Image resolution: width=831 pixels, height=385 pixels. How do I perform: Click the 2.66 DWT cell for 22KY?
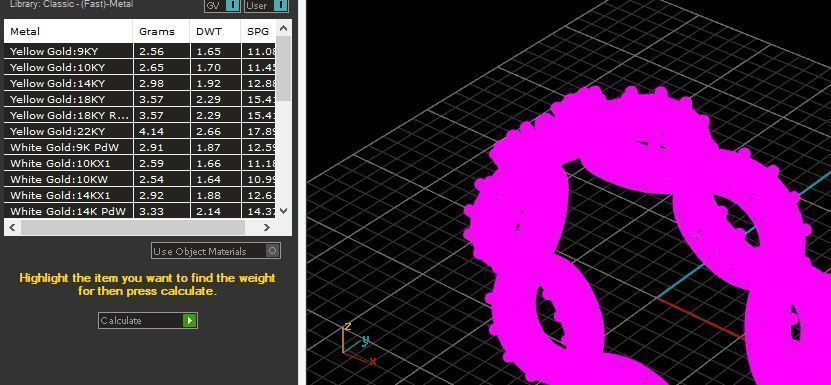pos(215,131)
